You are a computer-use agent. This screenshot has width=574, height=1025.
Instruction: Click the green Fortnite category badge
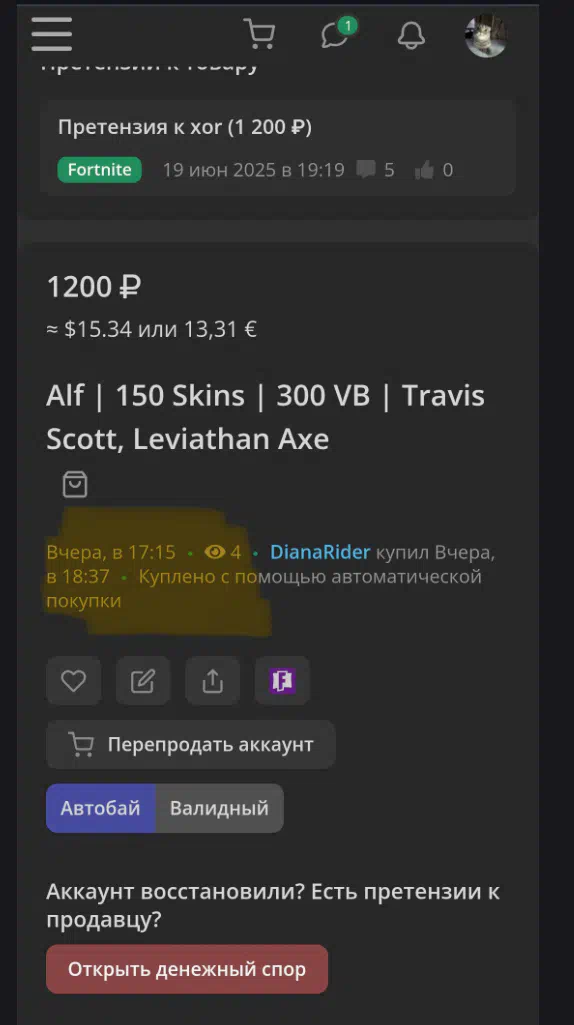(99, 170)
